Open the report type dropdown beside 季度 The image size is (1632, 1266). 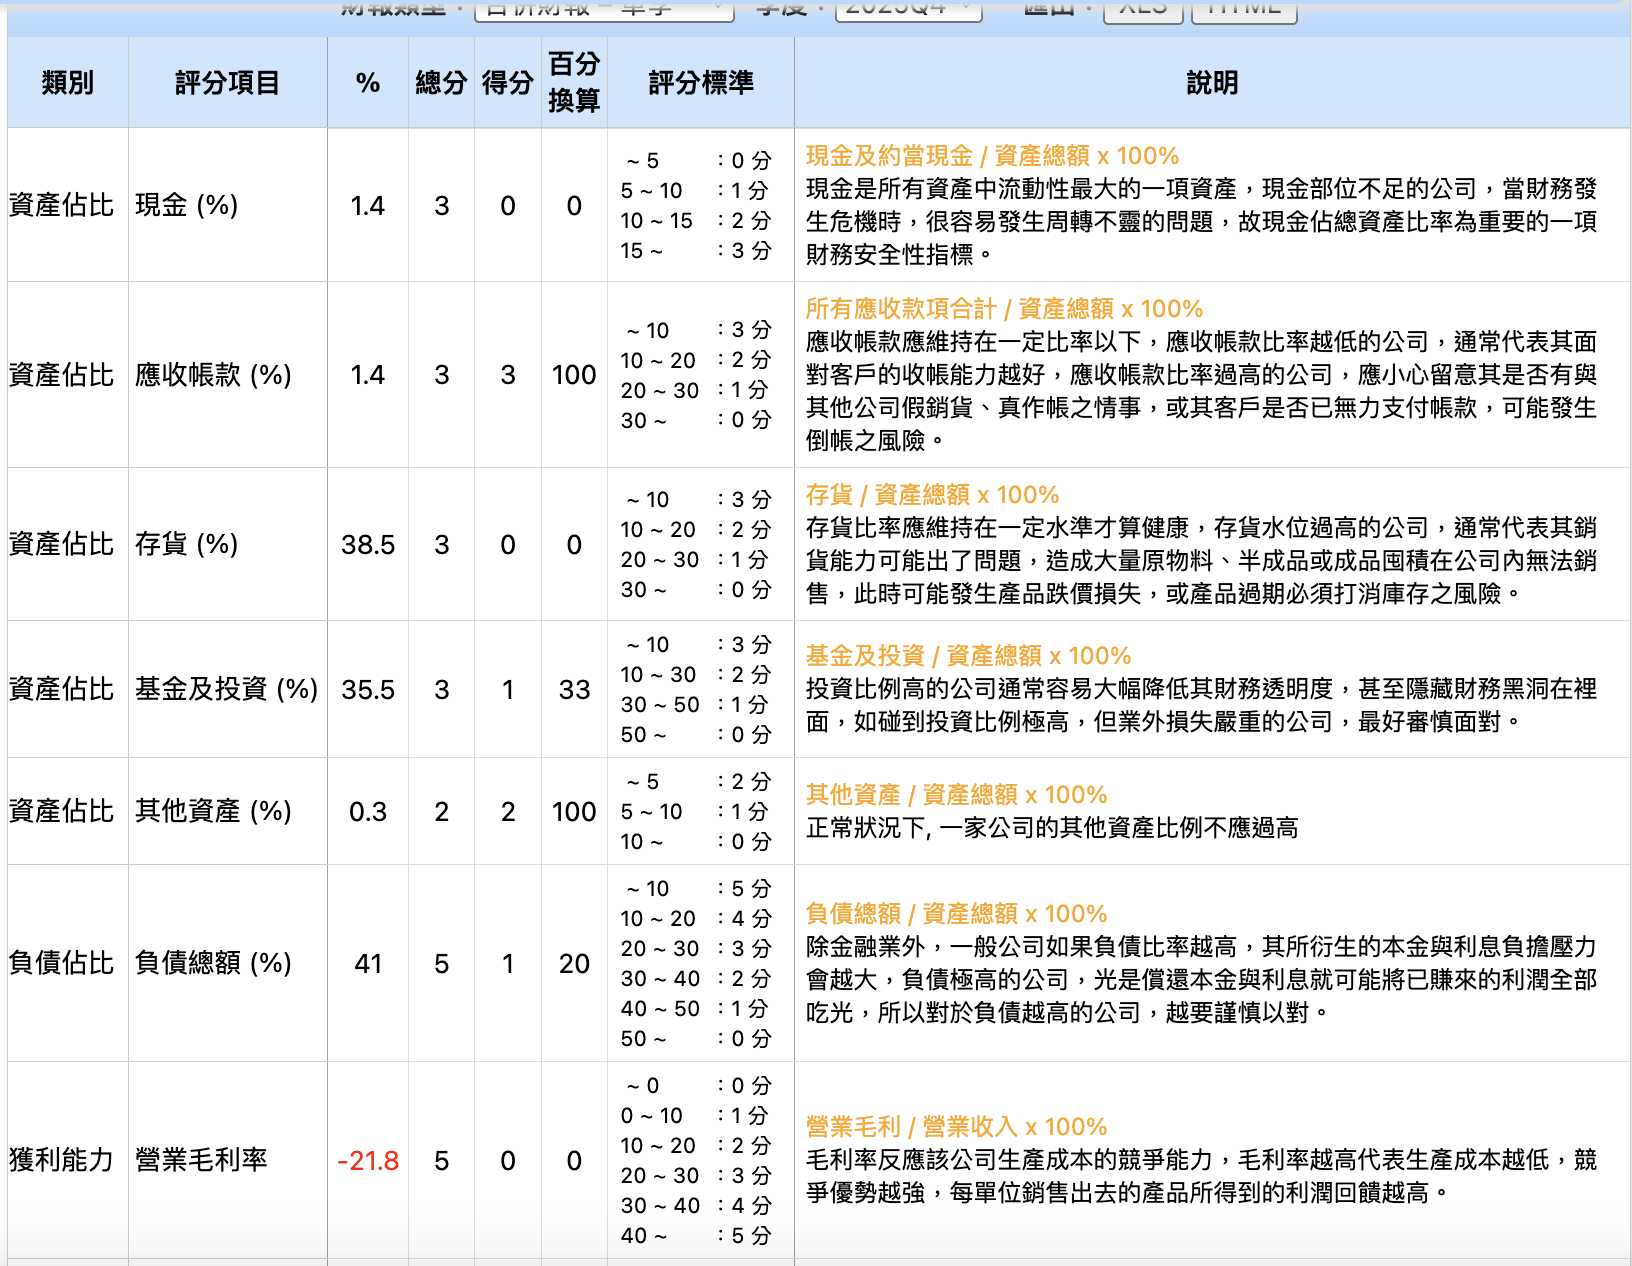[604, 9]
